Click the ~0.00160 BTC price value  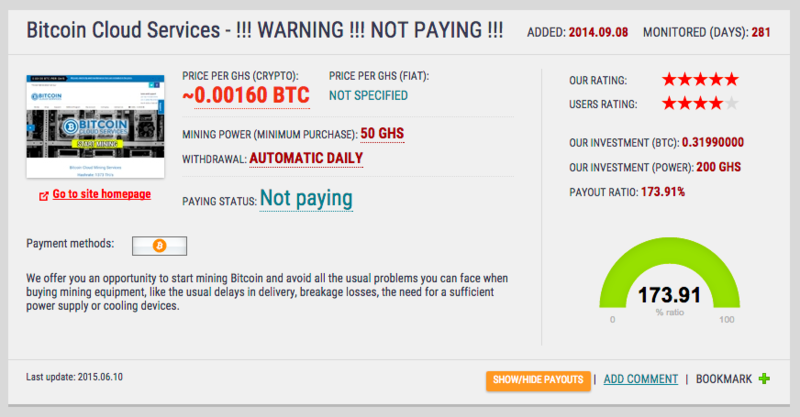coord(246,95)
